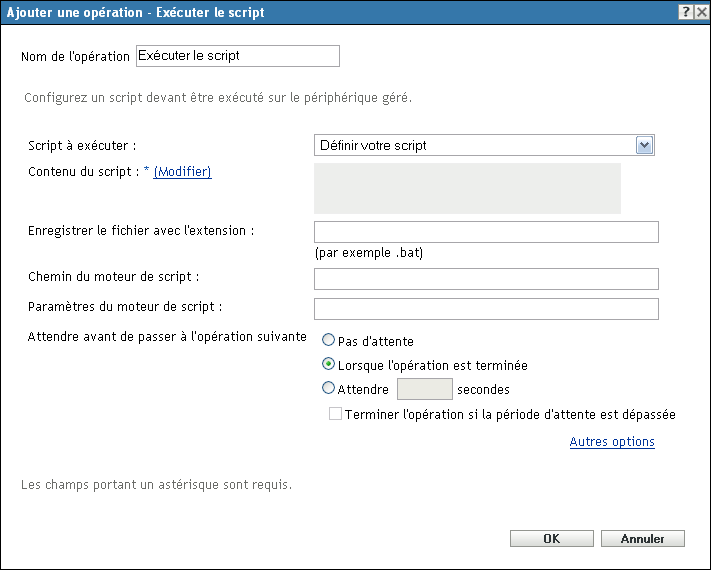Click the gray Contenu du script preview area
Viewport: 711px width, 570px height.
click(x=467, y=188)
